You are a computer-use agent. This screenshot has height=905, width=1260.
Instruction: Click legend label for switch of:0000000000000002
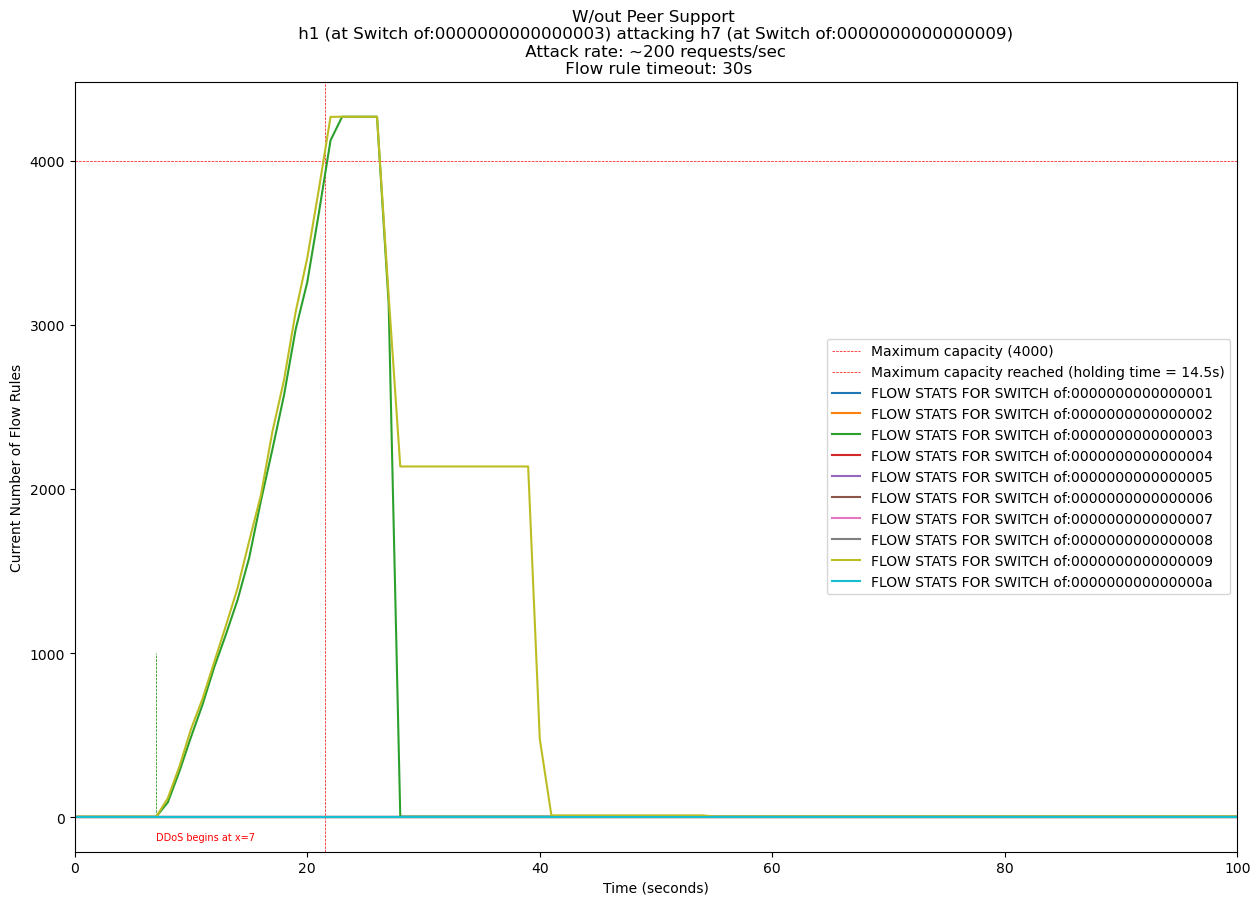tap(1041, 414)
